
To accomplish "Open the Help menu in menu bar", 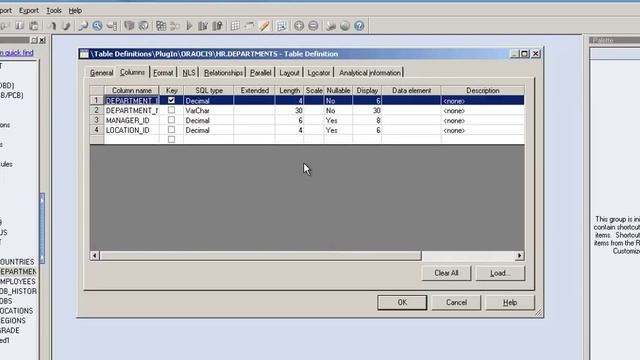I will pyautogui.click(x=75, y=10).
